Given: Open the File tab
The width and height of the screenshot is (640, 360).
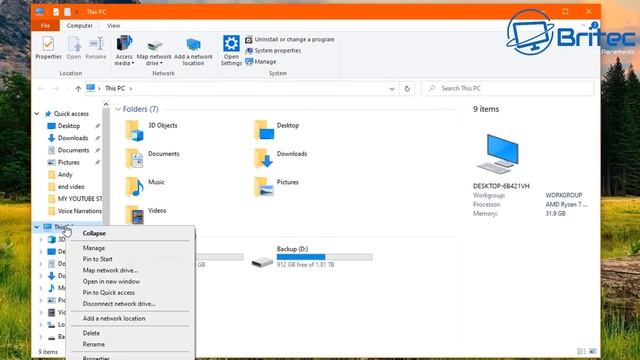Looking at the screenshot, I should (45, 26).
